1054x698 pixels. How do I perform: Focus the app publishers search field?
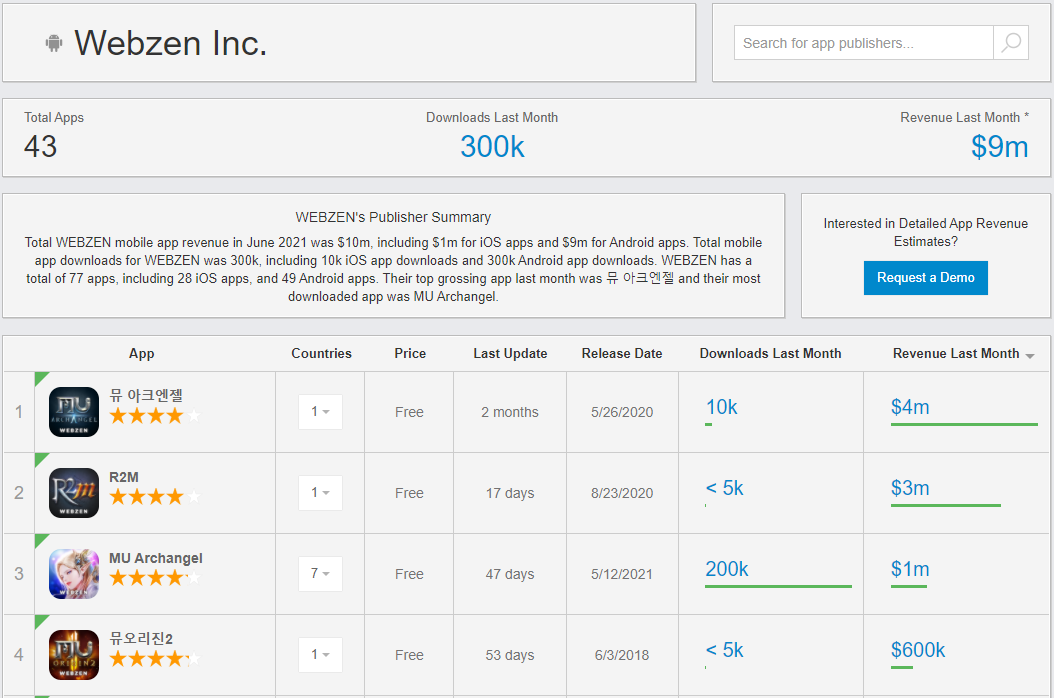tap(863, 43)
